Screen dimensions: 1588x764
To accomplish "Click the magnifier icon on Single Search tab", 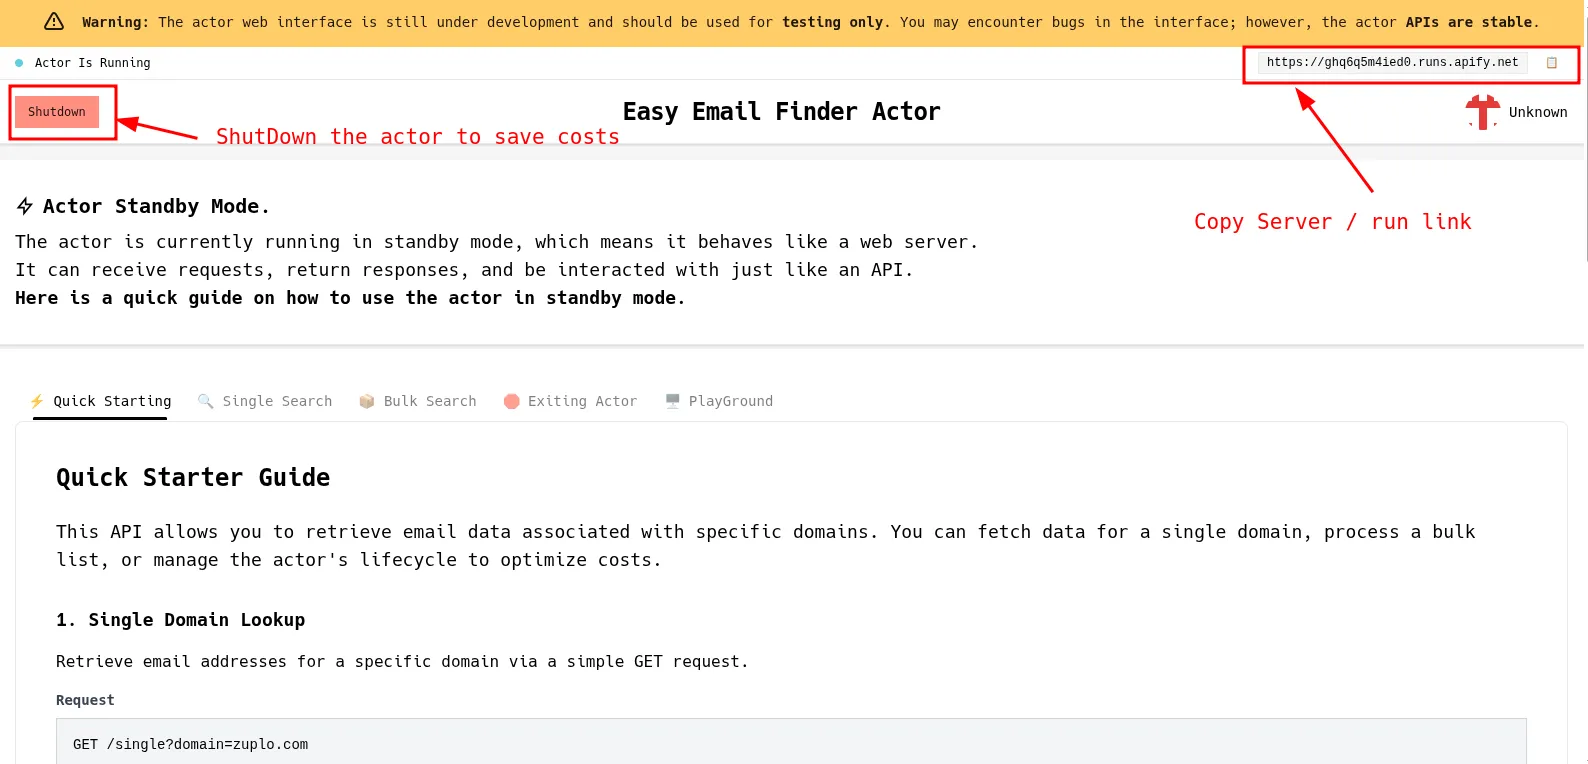I will pyautogui.click(x=206, y=401).
